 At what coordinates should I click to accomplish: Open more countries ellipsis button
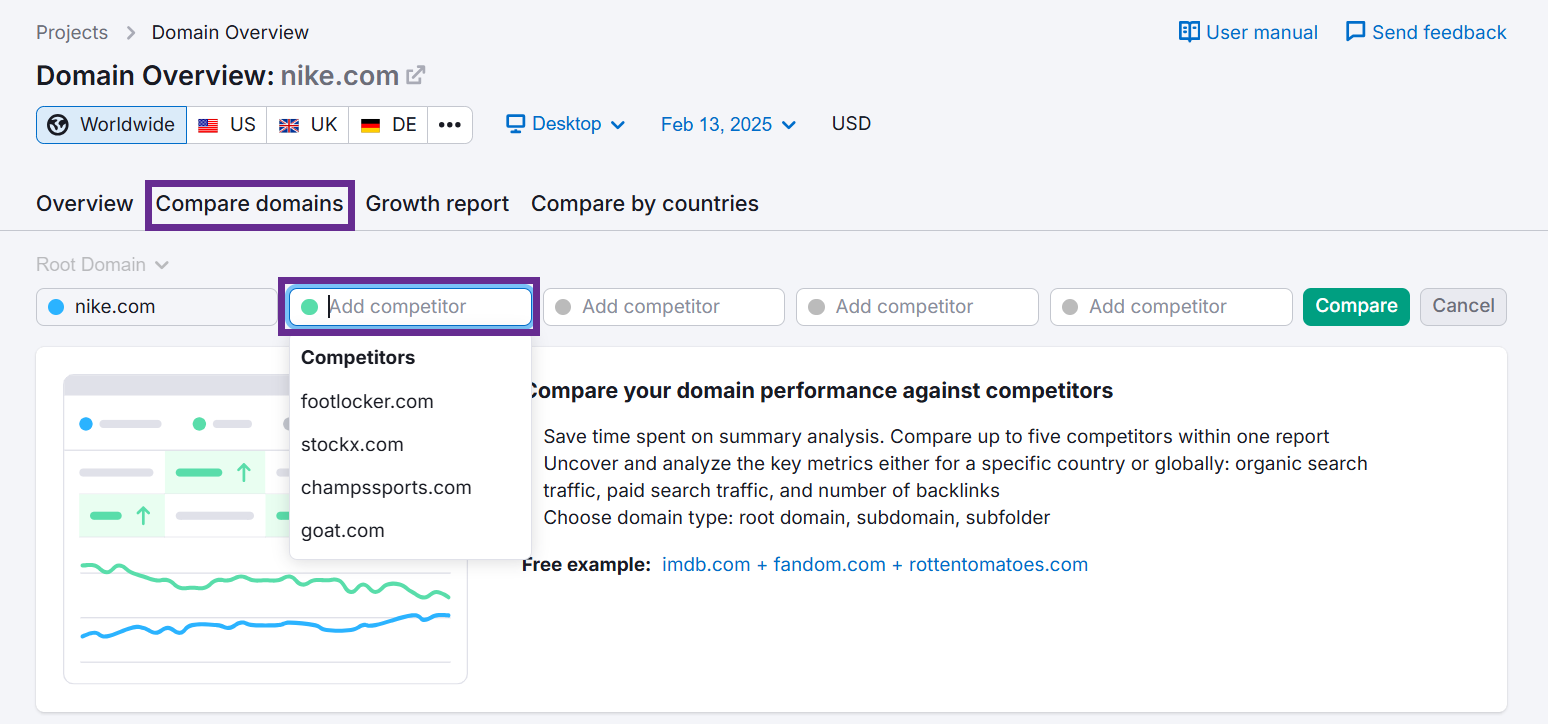click(450, 125)
